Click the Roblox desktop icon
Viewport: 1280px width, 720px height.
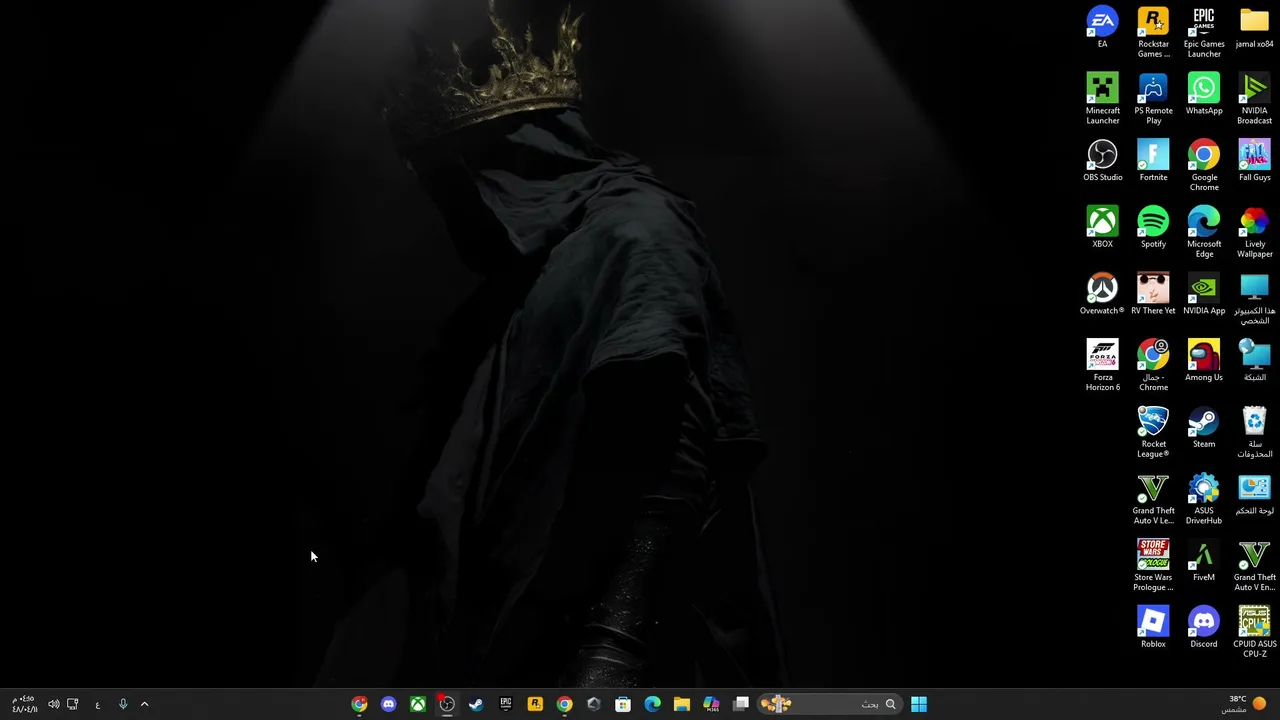(x=1153, y=627)
